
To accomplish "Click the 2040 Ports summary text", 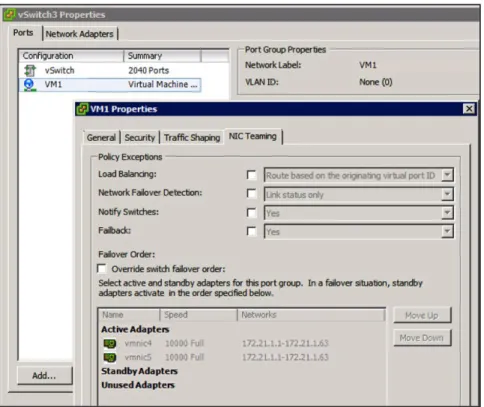I will [149, 70].
